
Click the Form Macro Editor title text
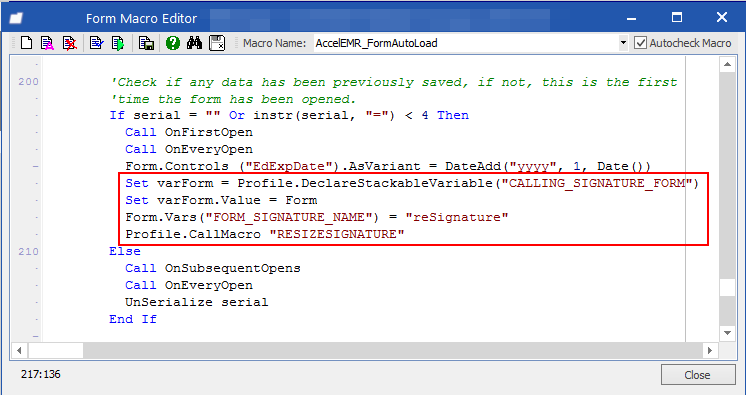(141, 19)
